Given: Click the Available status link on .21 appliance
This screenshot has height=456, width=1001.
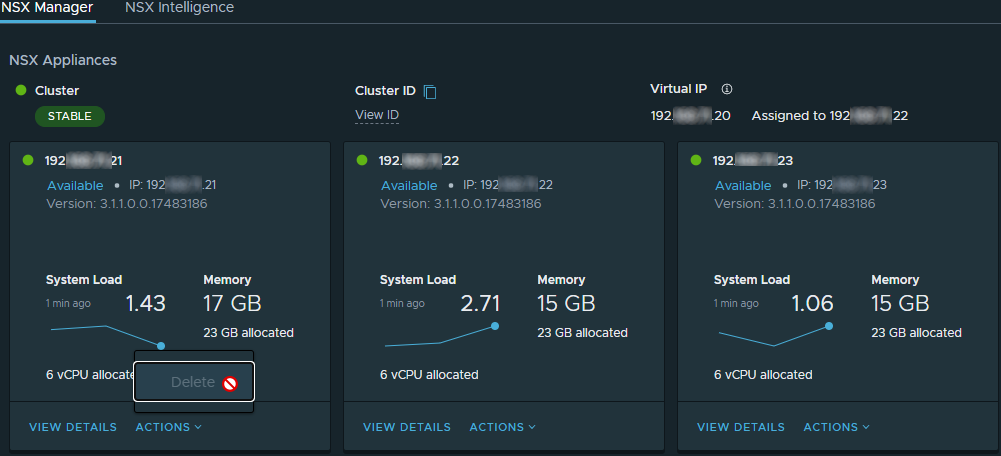Looking at the screenshot, I should pos(75,186).
